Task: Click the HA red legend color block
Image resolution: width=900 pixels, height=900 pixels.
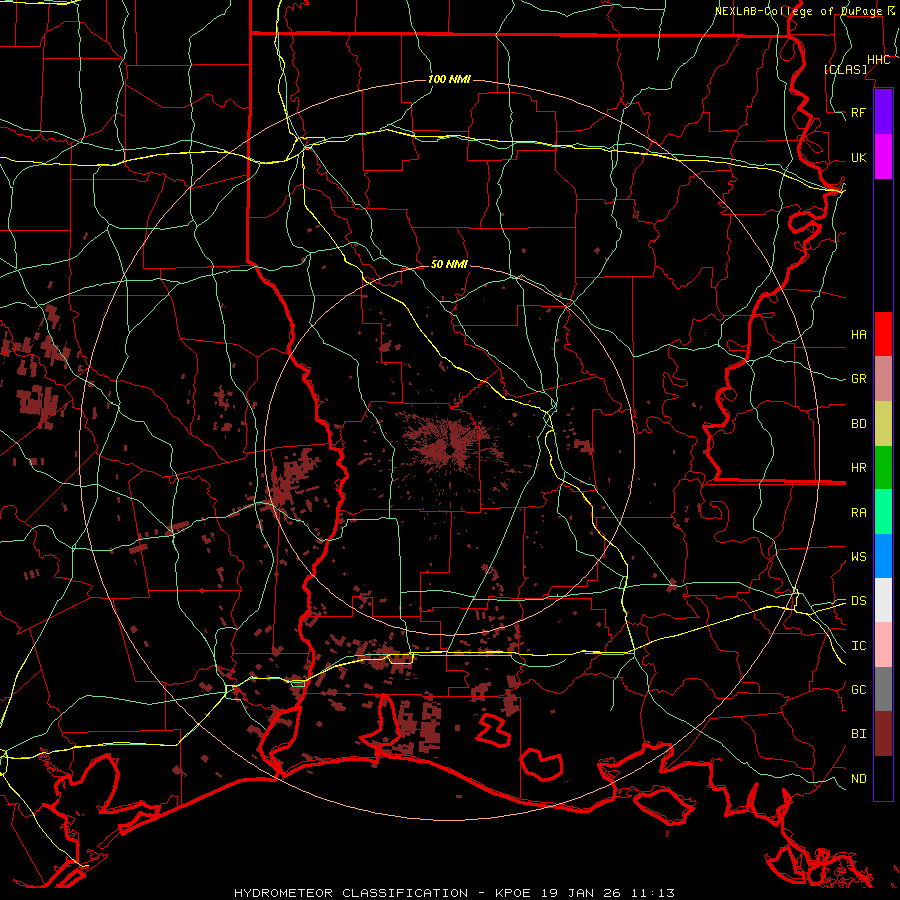Action: 883,334
